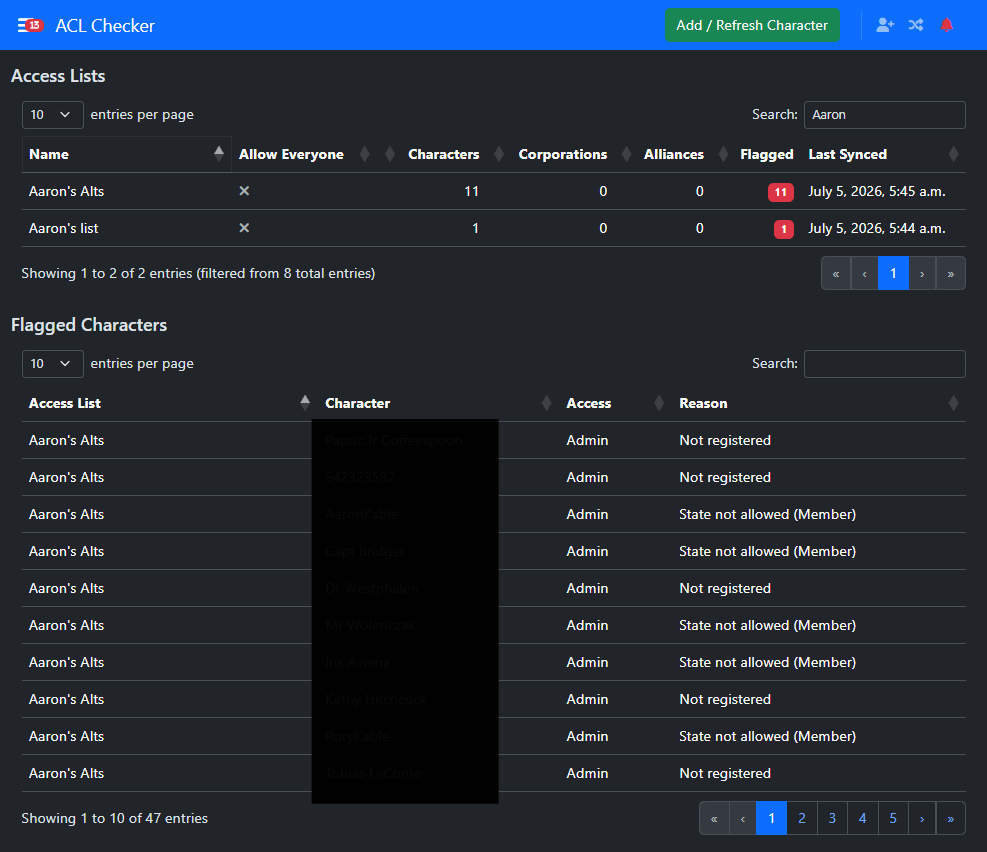Go to page 2 of Flagged Characters
The image size is (987, 852).
click(802, 818)
